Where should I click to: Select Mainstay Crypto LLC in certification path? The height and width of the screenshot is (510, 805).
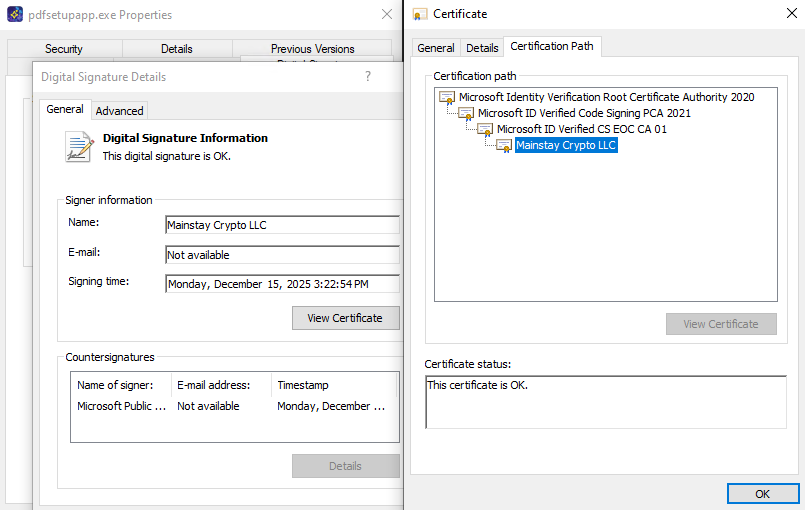pyautogui.click(x=566, y=146)
